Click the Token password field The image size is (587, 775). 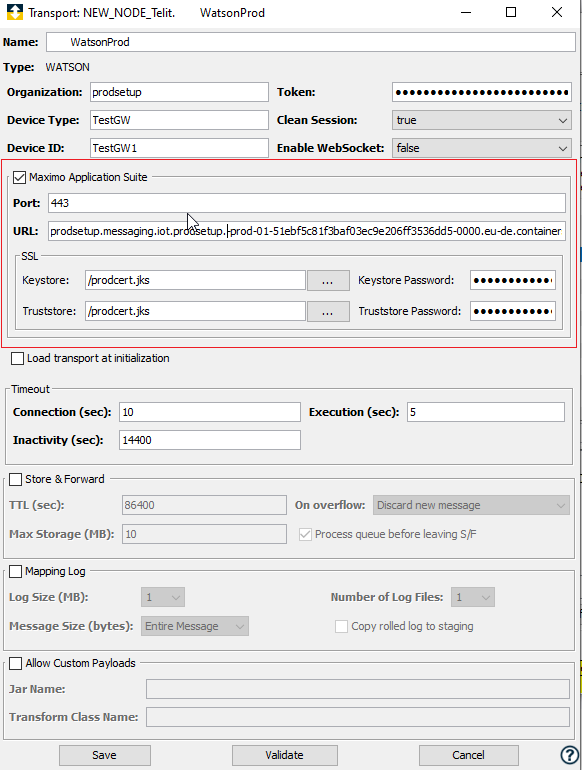coord(482,92)
